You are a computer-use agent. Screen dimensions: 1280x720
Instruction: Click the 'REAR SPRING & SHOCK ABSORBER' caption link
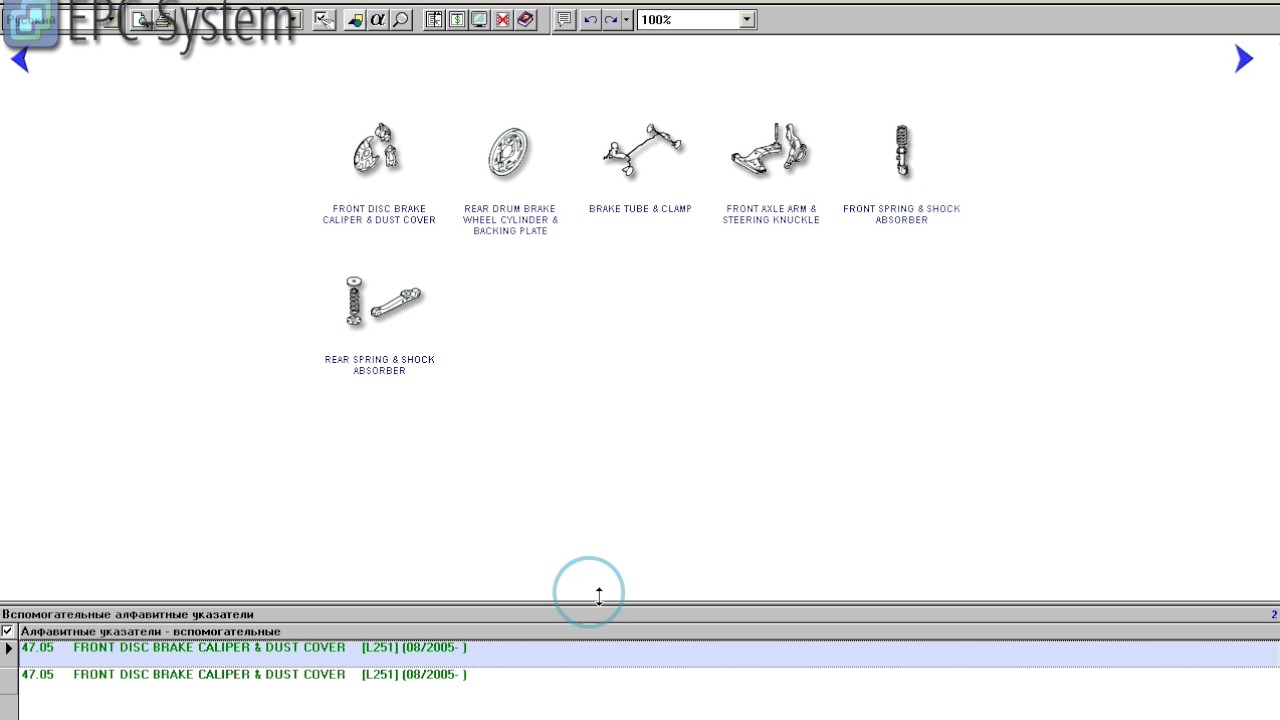click(379, 365)
